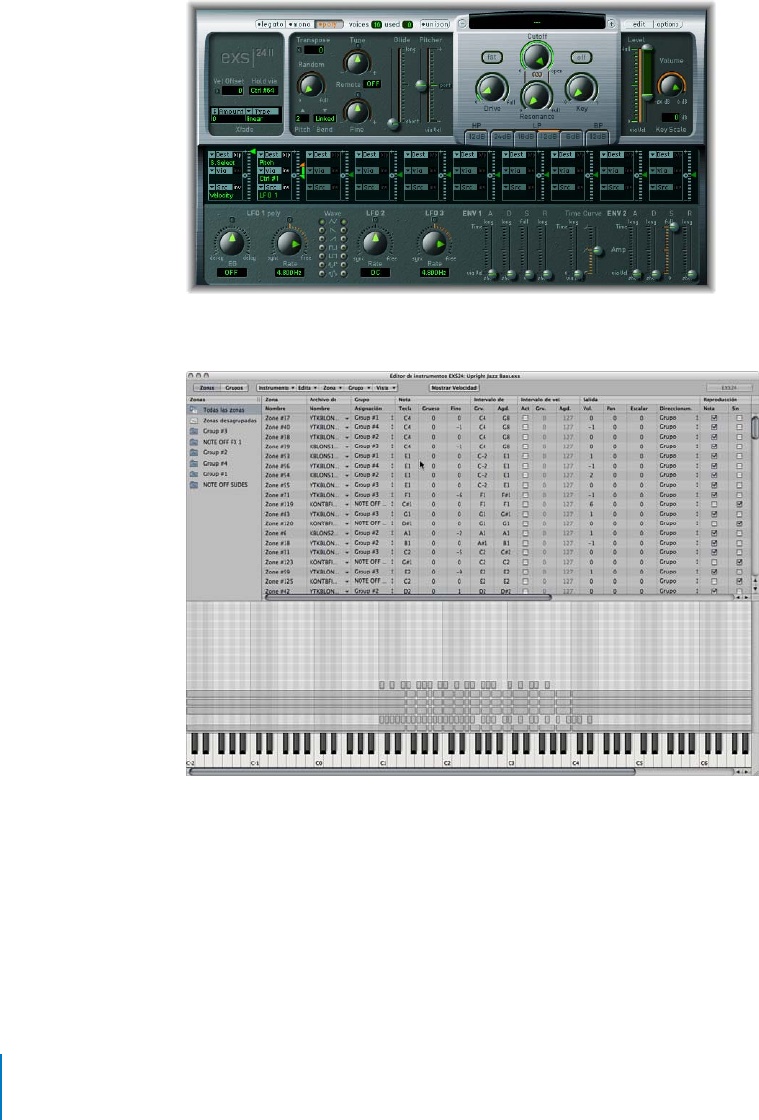Toggle the filter on/off button
The image size is (759, 1120).
[580, 57]
